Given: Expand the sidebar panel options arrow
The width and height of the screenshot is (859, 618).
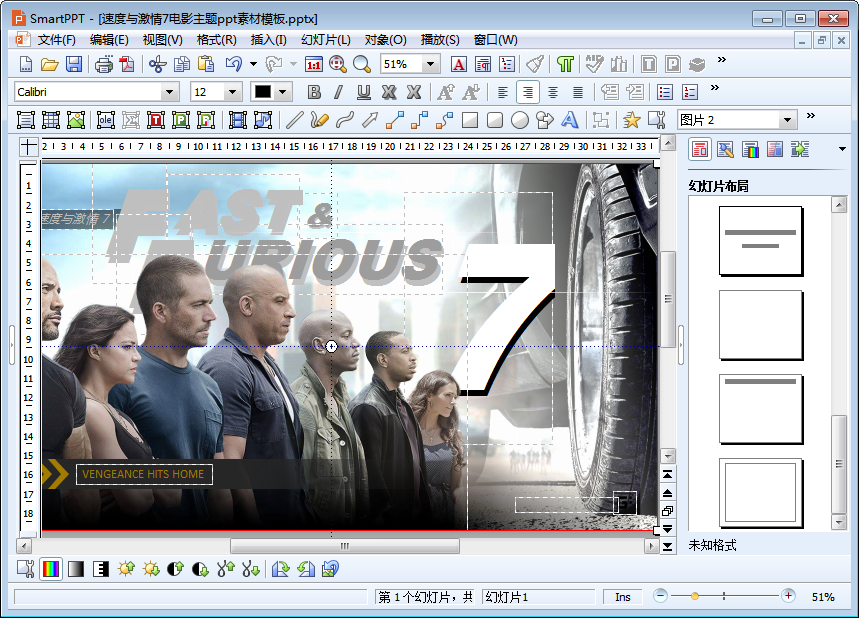Looking at the screenshot, I should [842, 149].
